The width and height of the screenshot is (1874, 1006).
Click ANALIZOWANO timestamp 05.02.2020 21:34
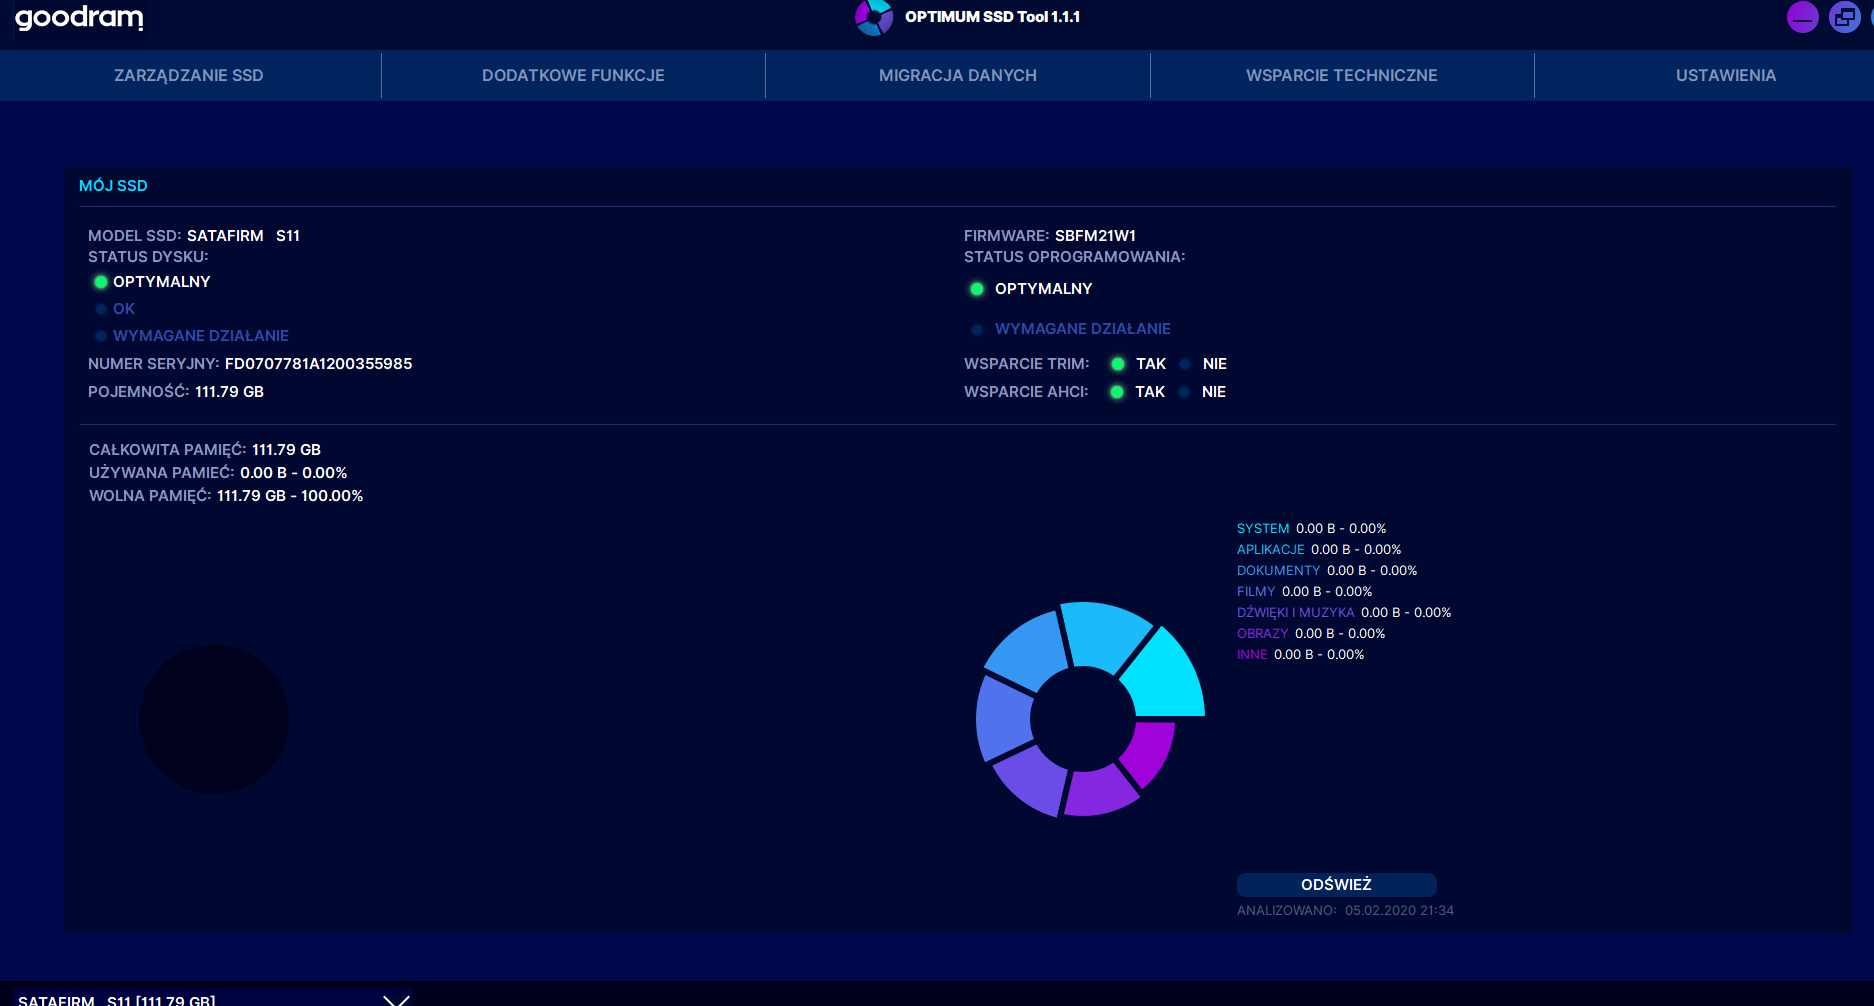pyautogui.click(x=1399, y=911)
